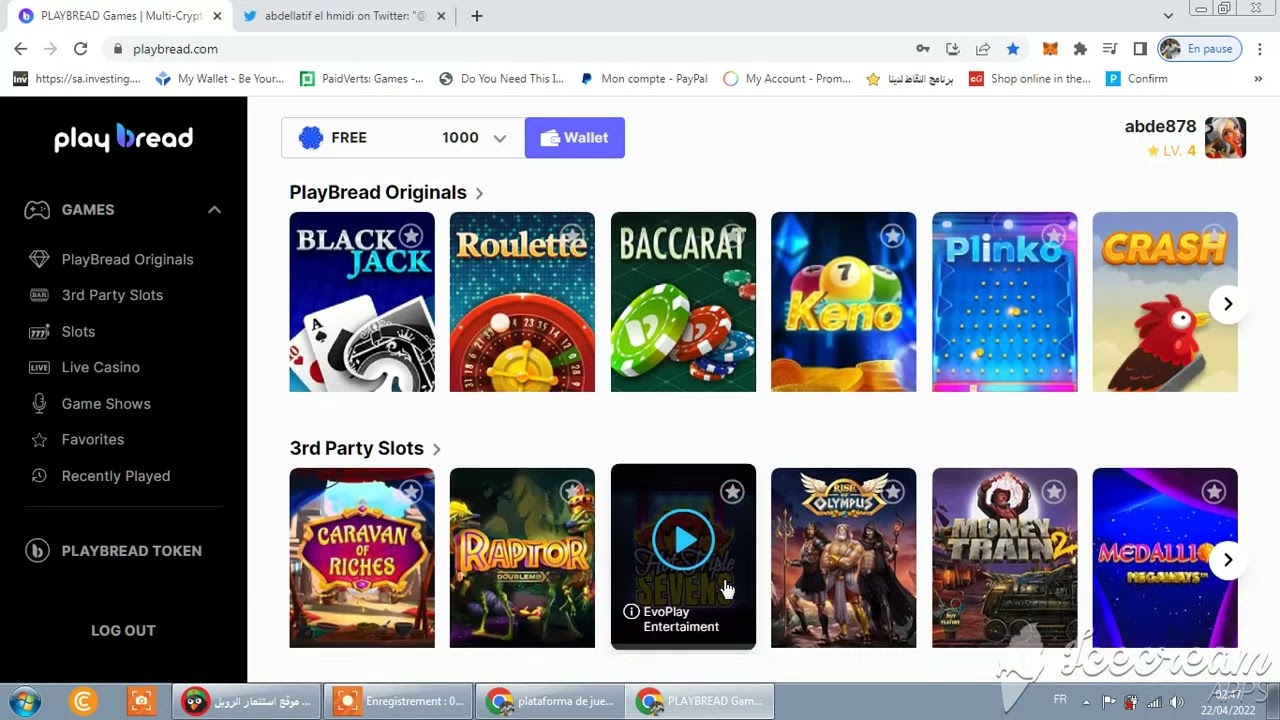Favorite the Rise of Olympus star
1280x720 pixels.
coord(893,492)
